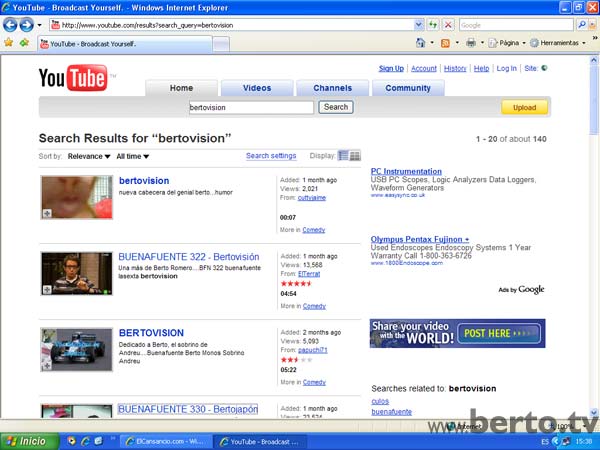Click the YouTube logo
Viewport: 600px width, 450px height.
(x=74, y=79)
